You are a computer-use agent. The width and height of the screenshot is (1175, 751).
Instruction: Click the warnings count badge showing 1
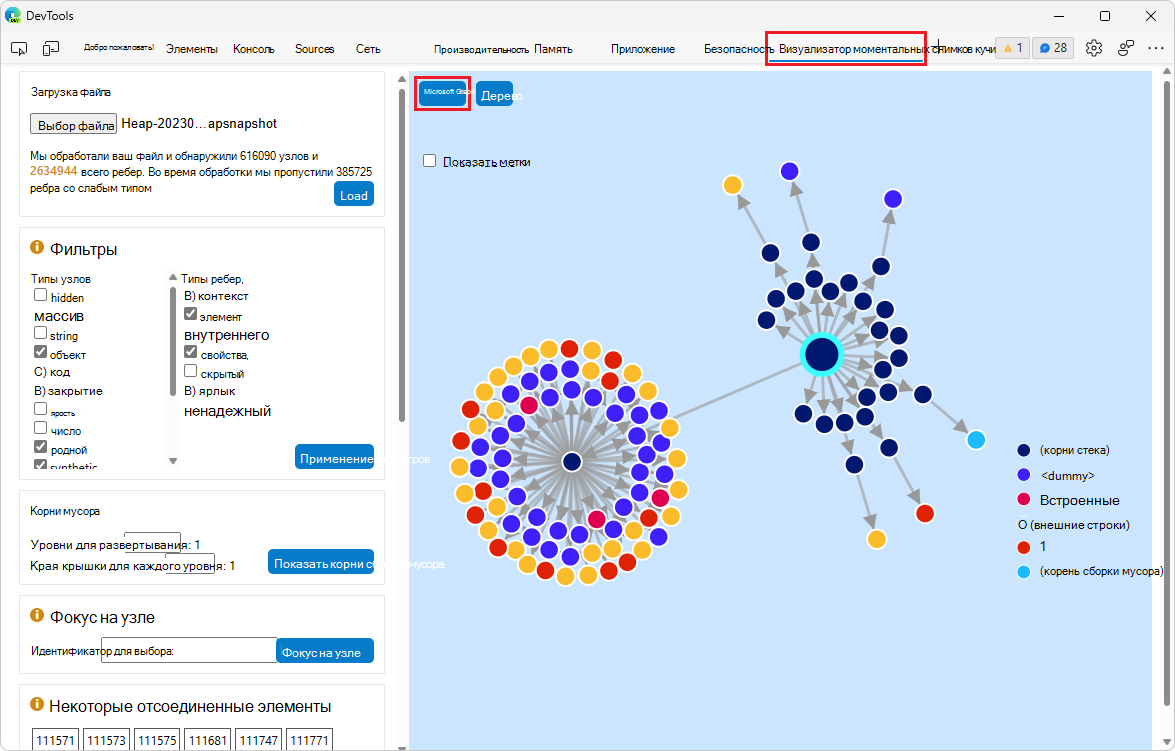tap(1012, 48)
